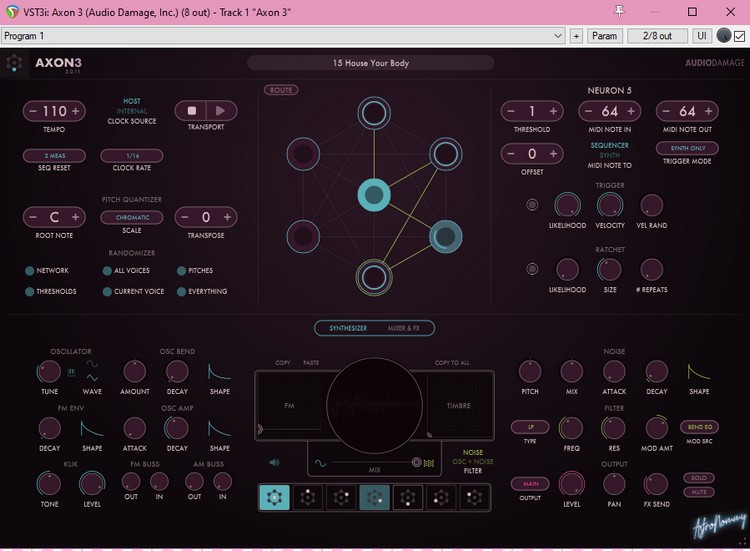Set clock source to INTERNAL
Image resolution: width=750 pixels, height=551 pixels.
[x=132, y=111]
